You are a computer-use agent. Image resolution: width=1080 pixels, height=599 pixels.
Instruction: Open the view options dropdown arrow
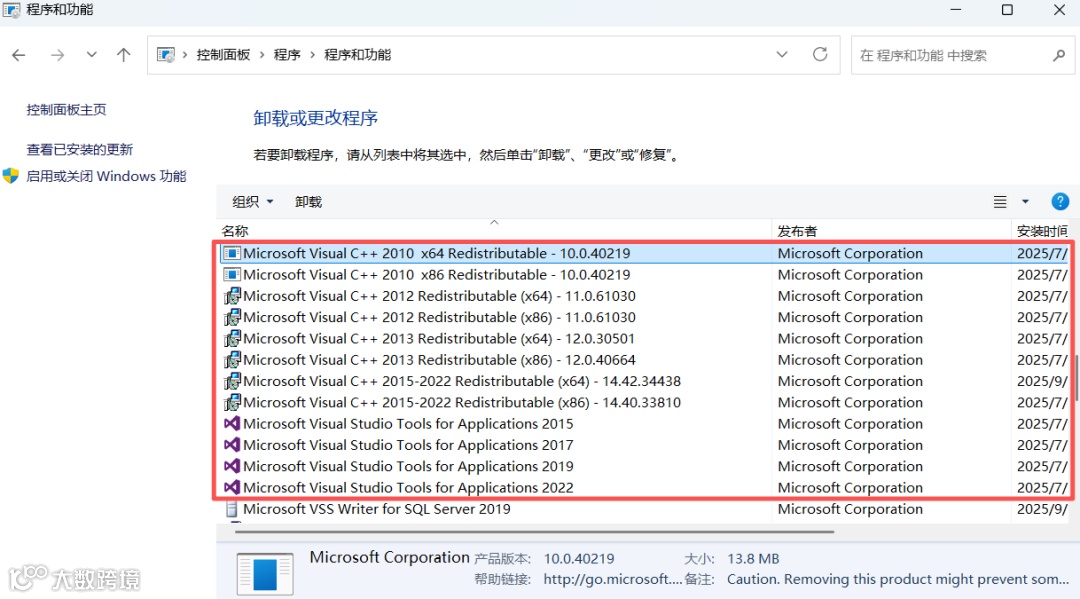click(1025, 202)
